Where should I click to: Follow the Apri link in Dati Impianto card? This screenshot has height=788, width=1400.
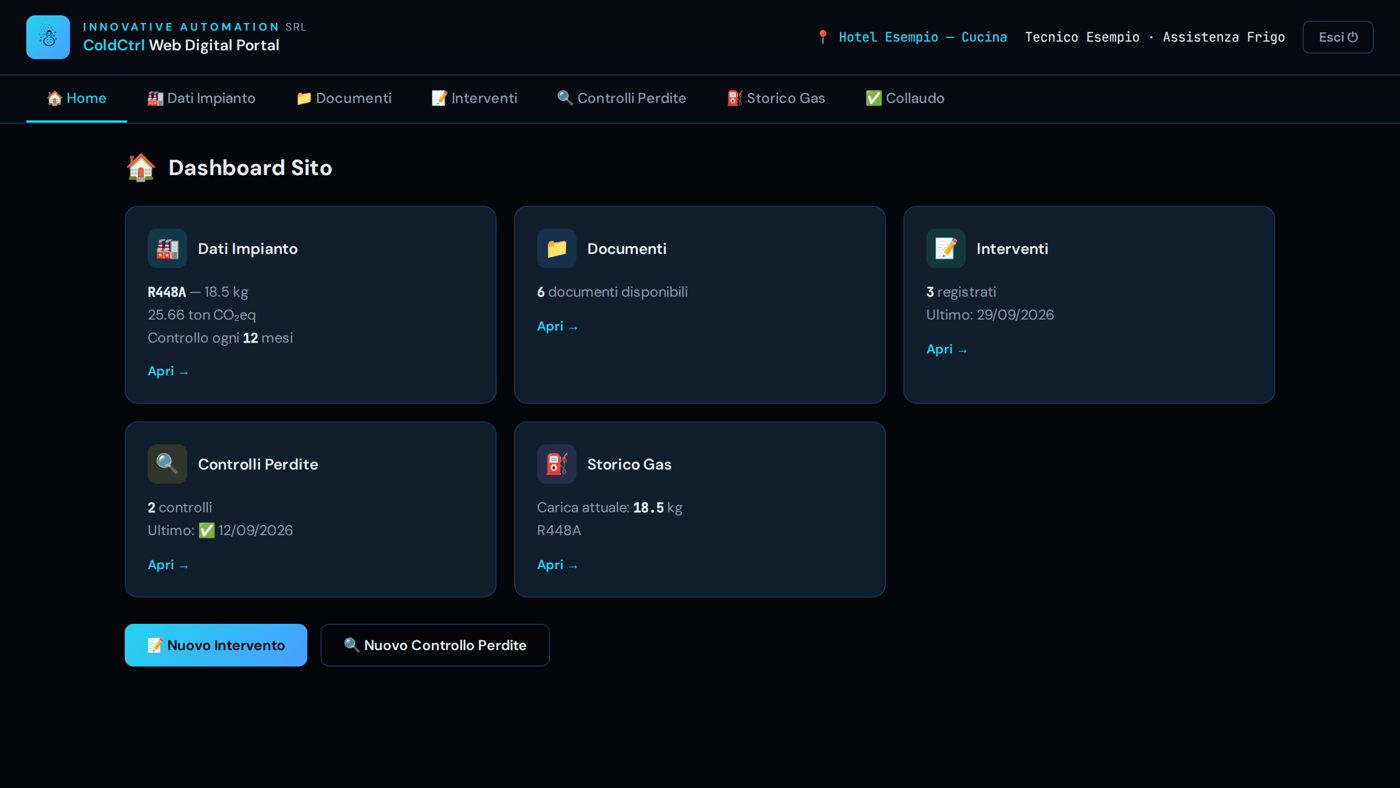coord(168,371)
